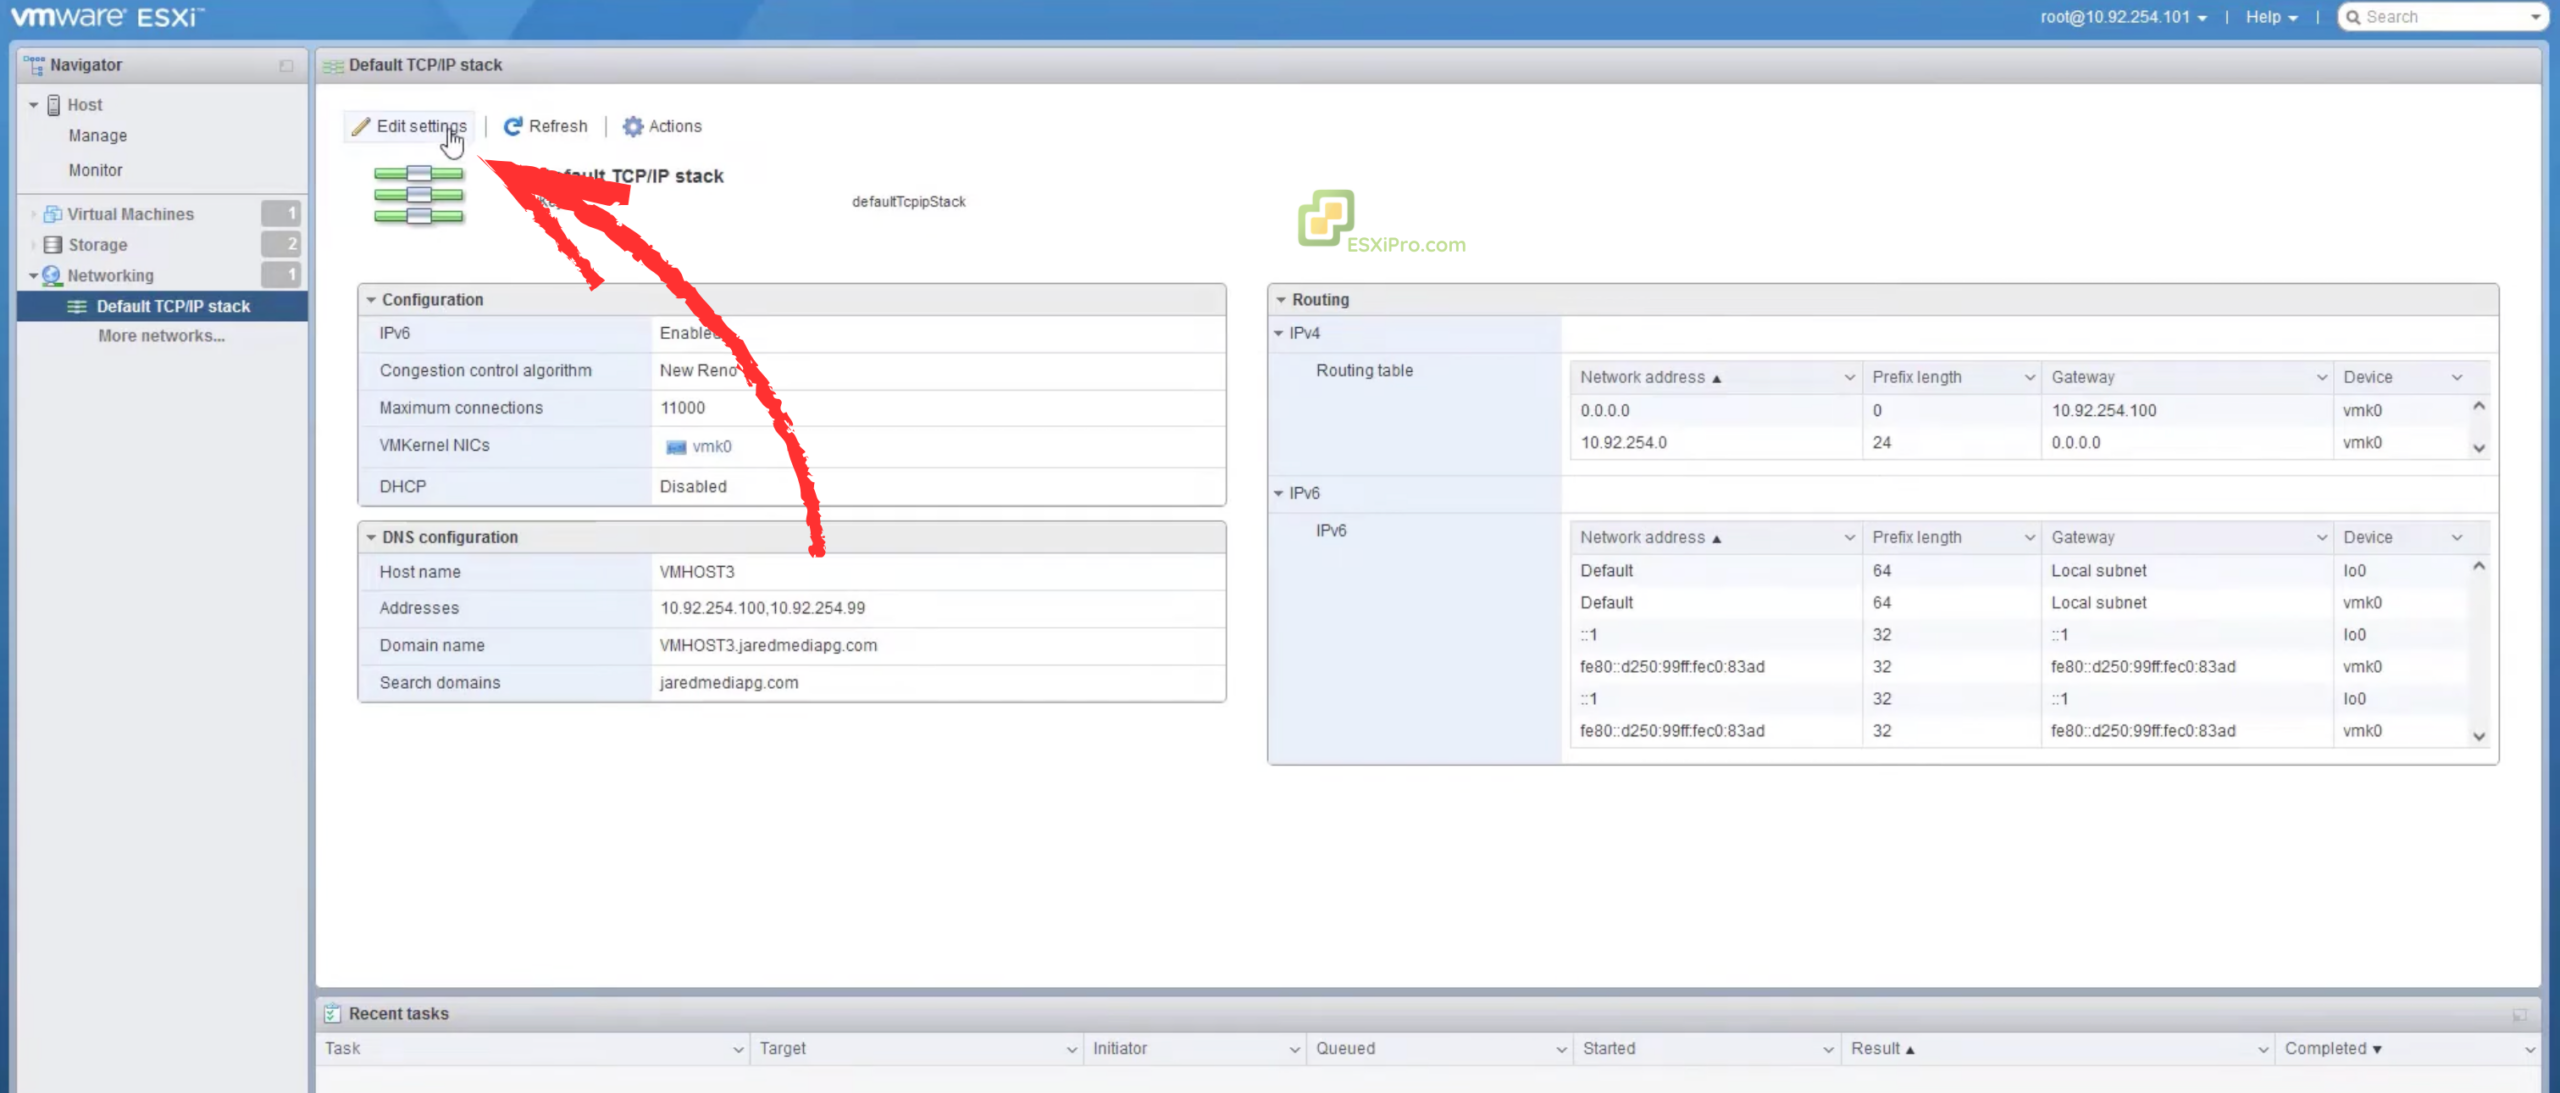Collapse the IPv4 routing section
The height and width of the screenshot is (1093, 2560).
pos(1279,333)
